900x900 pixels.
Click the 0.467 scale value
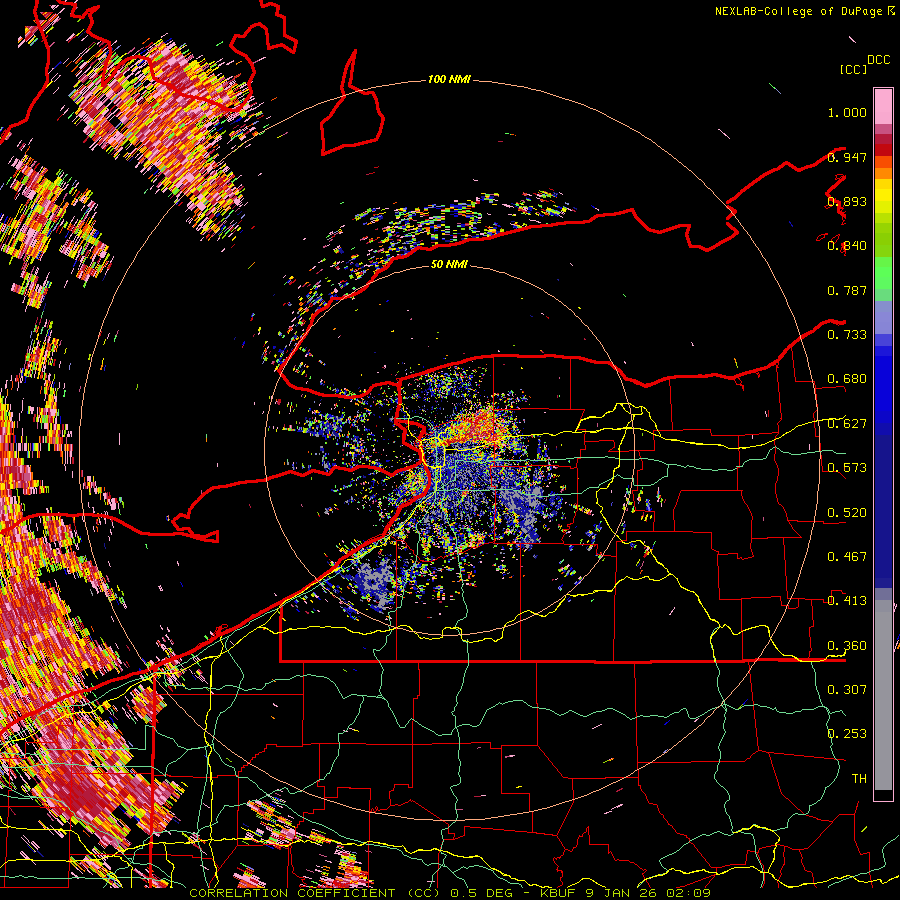(847, 556)
